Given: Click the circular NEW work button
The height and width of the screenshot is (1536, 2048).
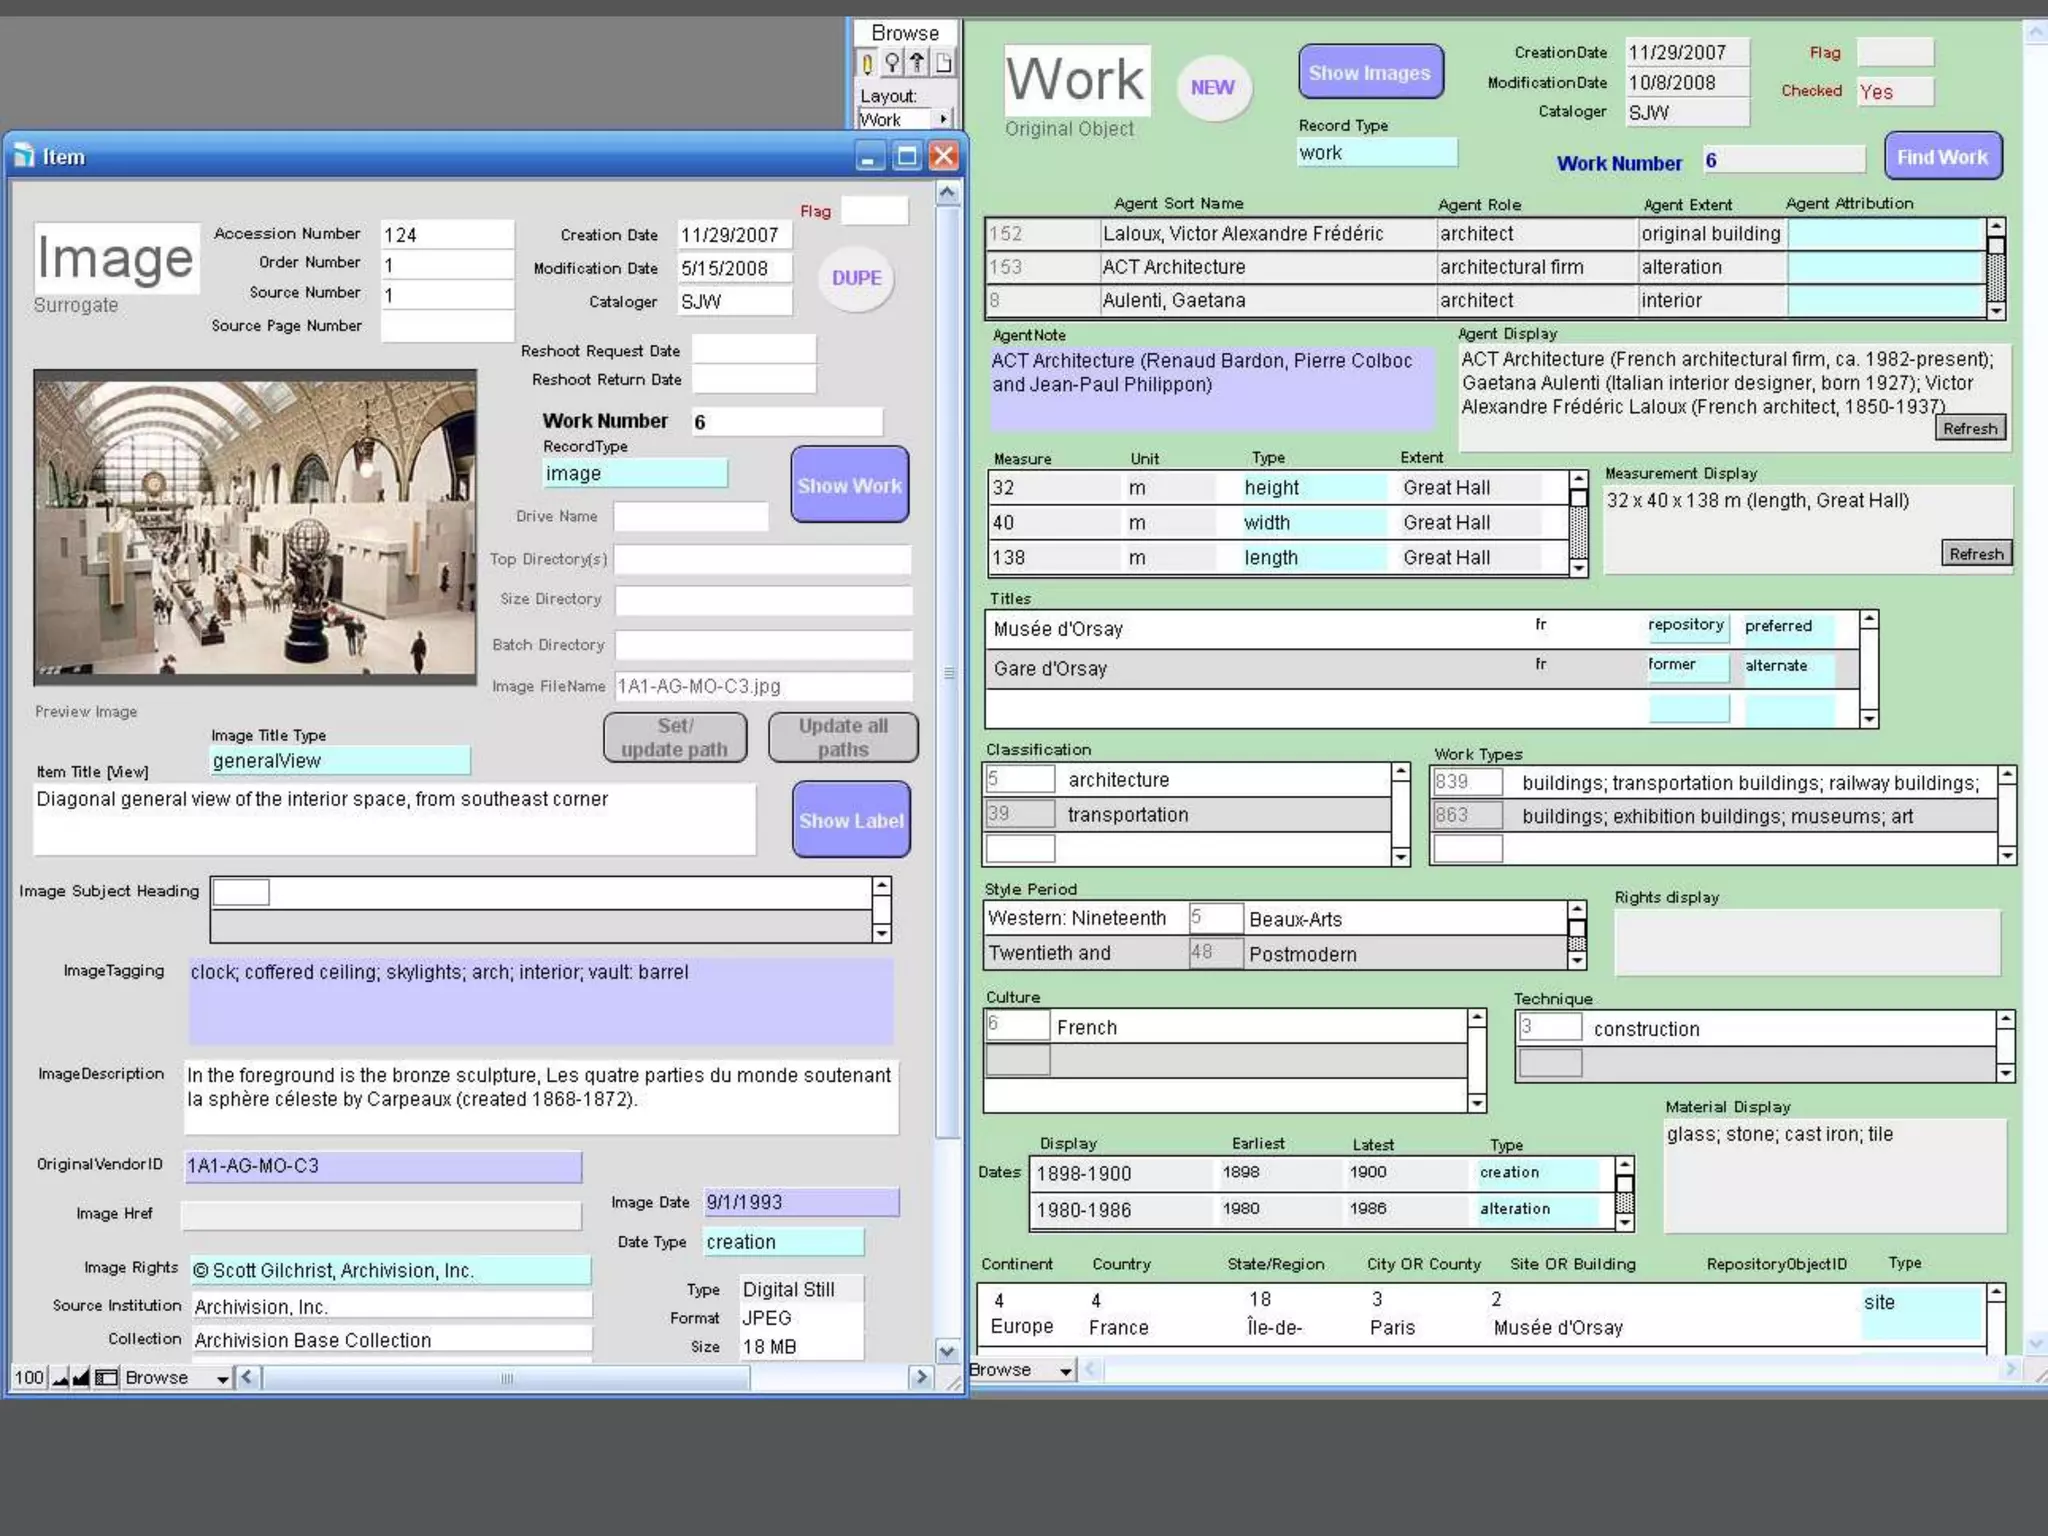Looking at the screenshot, I should click(x=1212, y=88).
